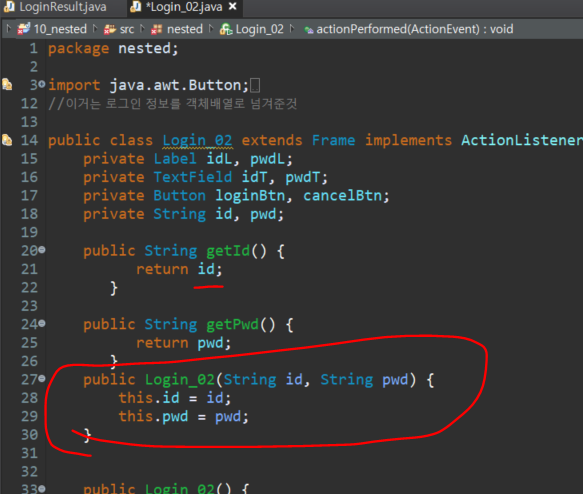Click this.pwd on line 29

(154, 416)
